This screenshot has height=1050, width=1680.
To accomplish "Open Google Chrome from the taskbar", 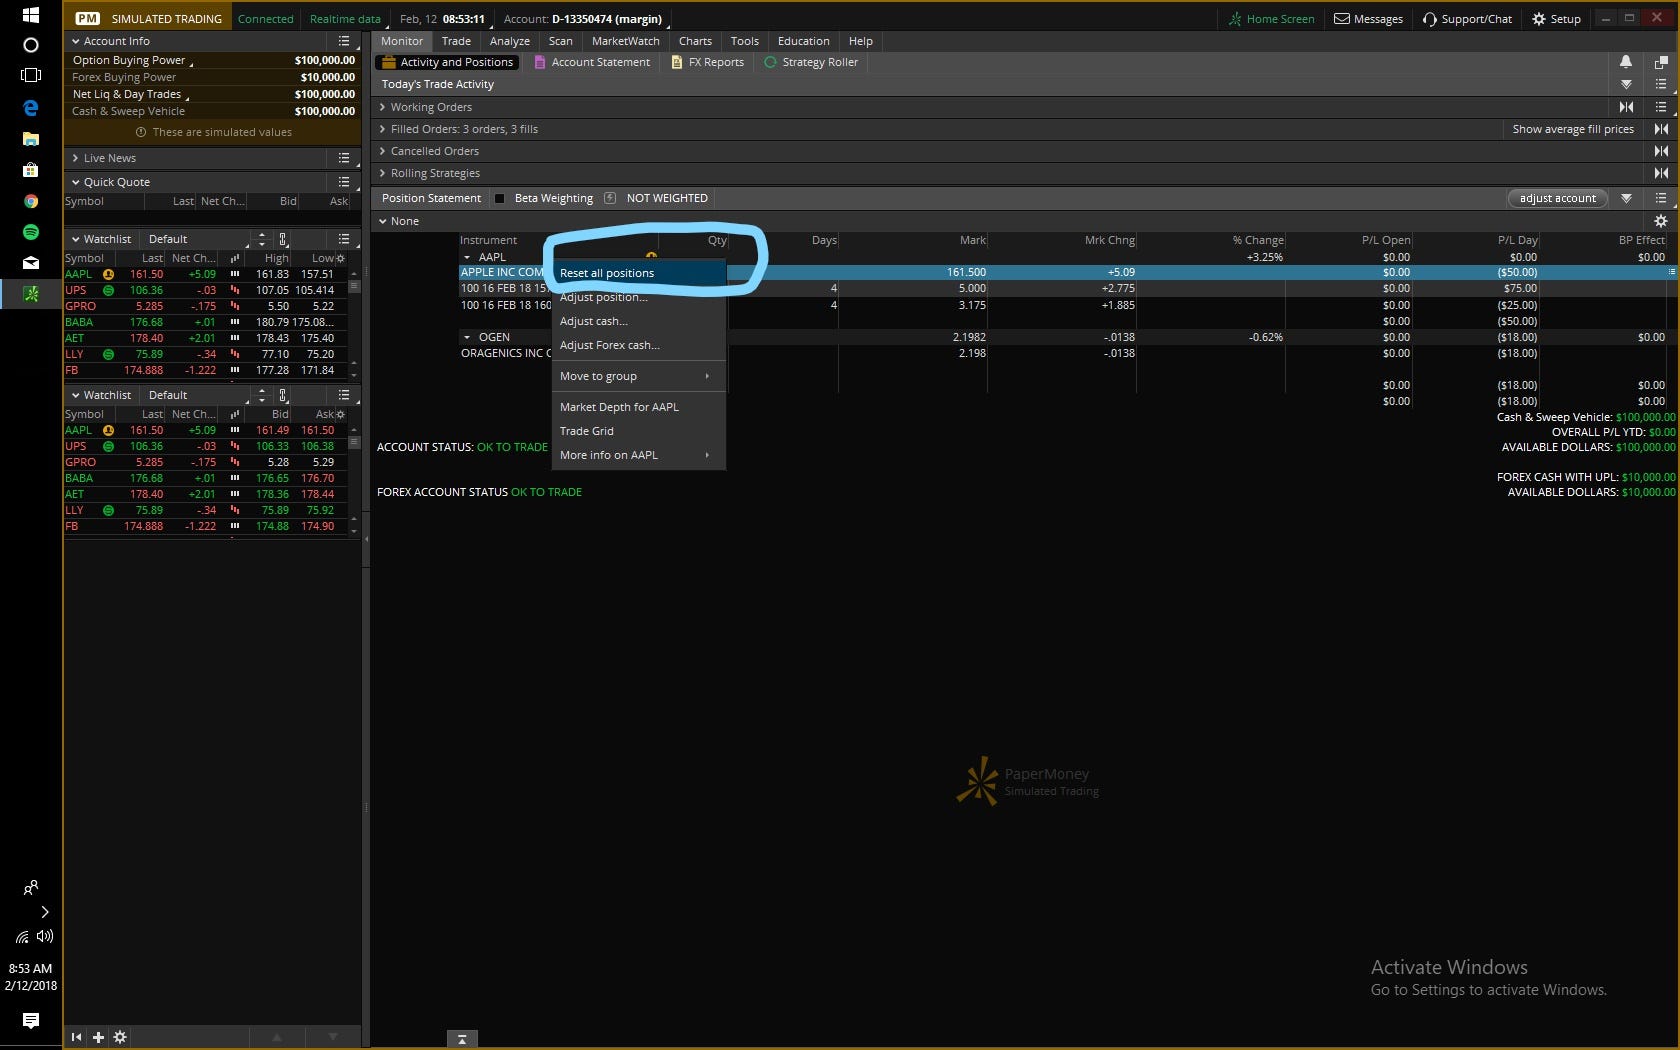I will pyautogui.click(x=30, y=201).
